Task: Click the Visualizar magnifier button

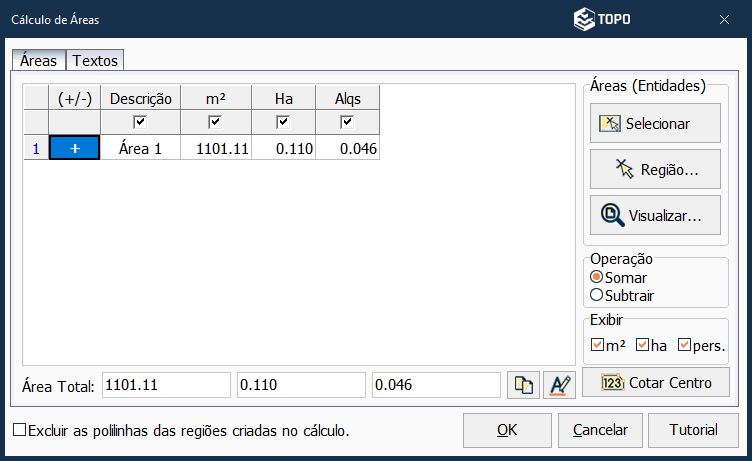Action: coord(655,215)
